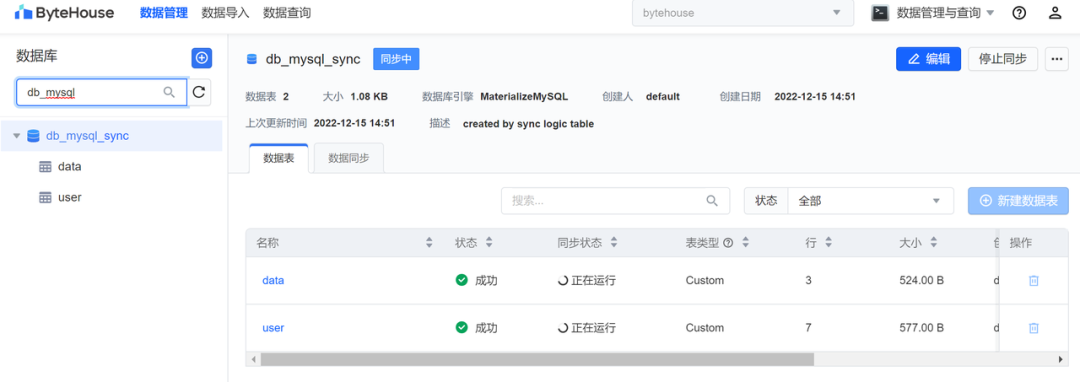Switch to the 数据同步 tab
This screenshot has height=382, width=1080.
point(349,158)
